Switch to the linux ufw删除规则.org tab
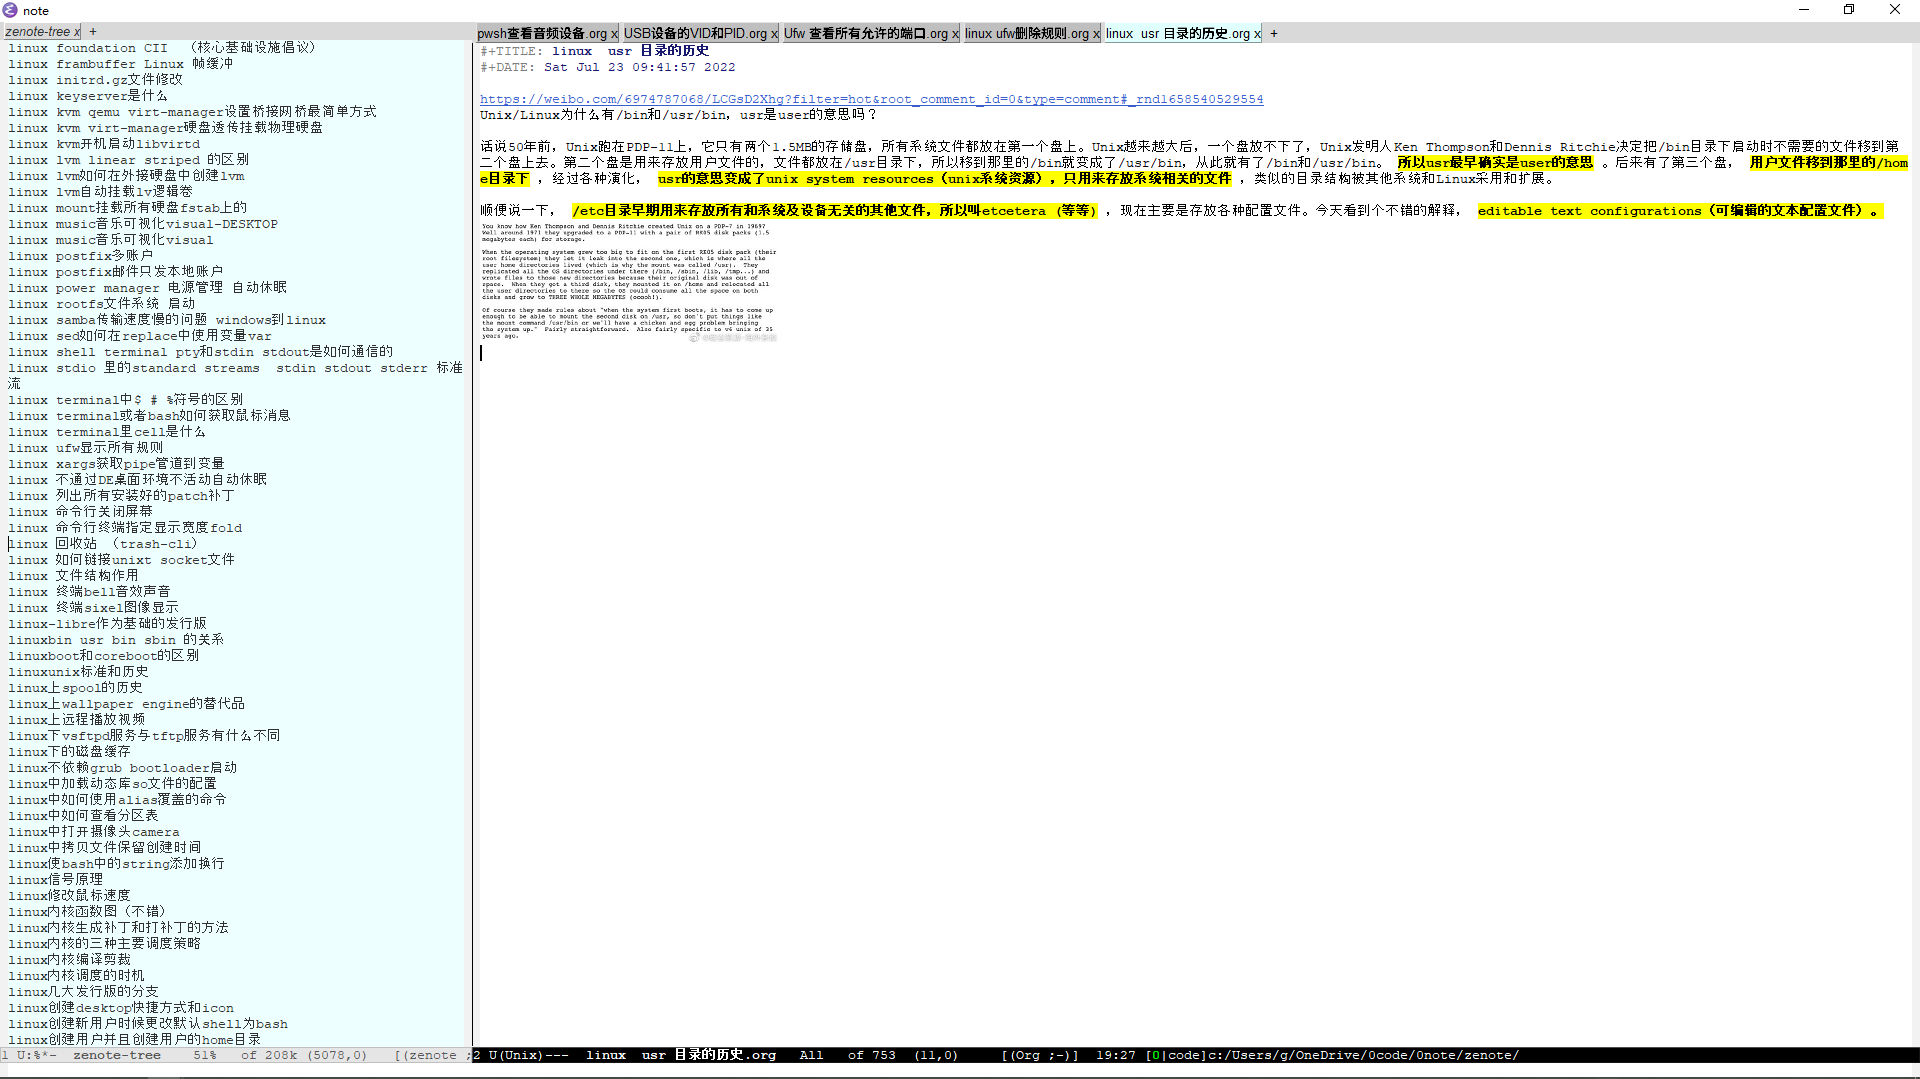 pyautogui.click(x=1027, y=34)
